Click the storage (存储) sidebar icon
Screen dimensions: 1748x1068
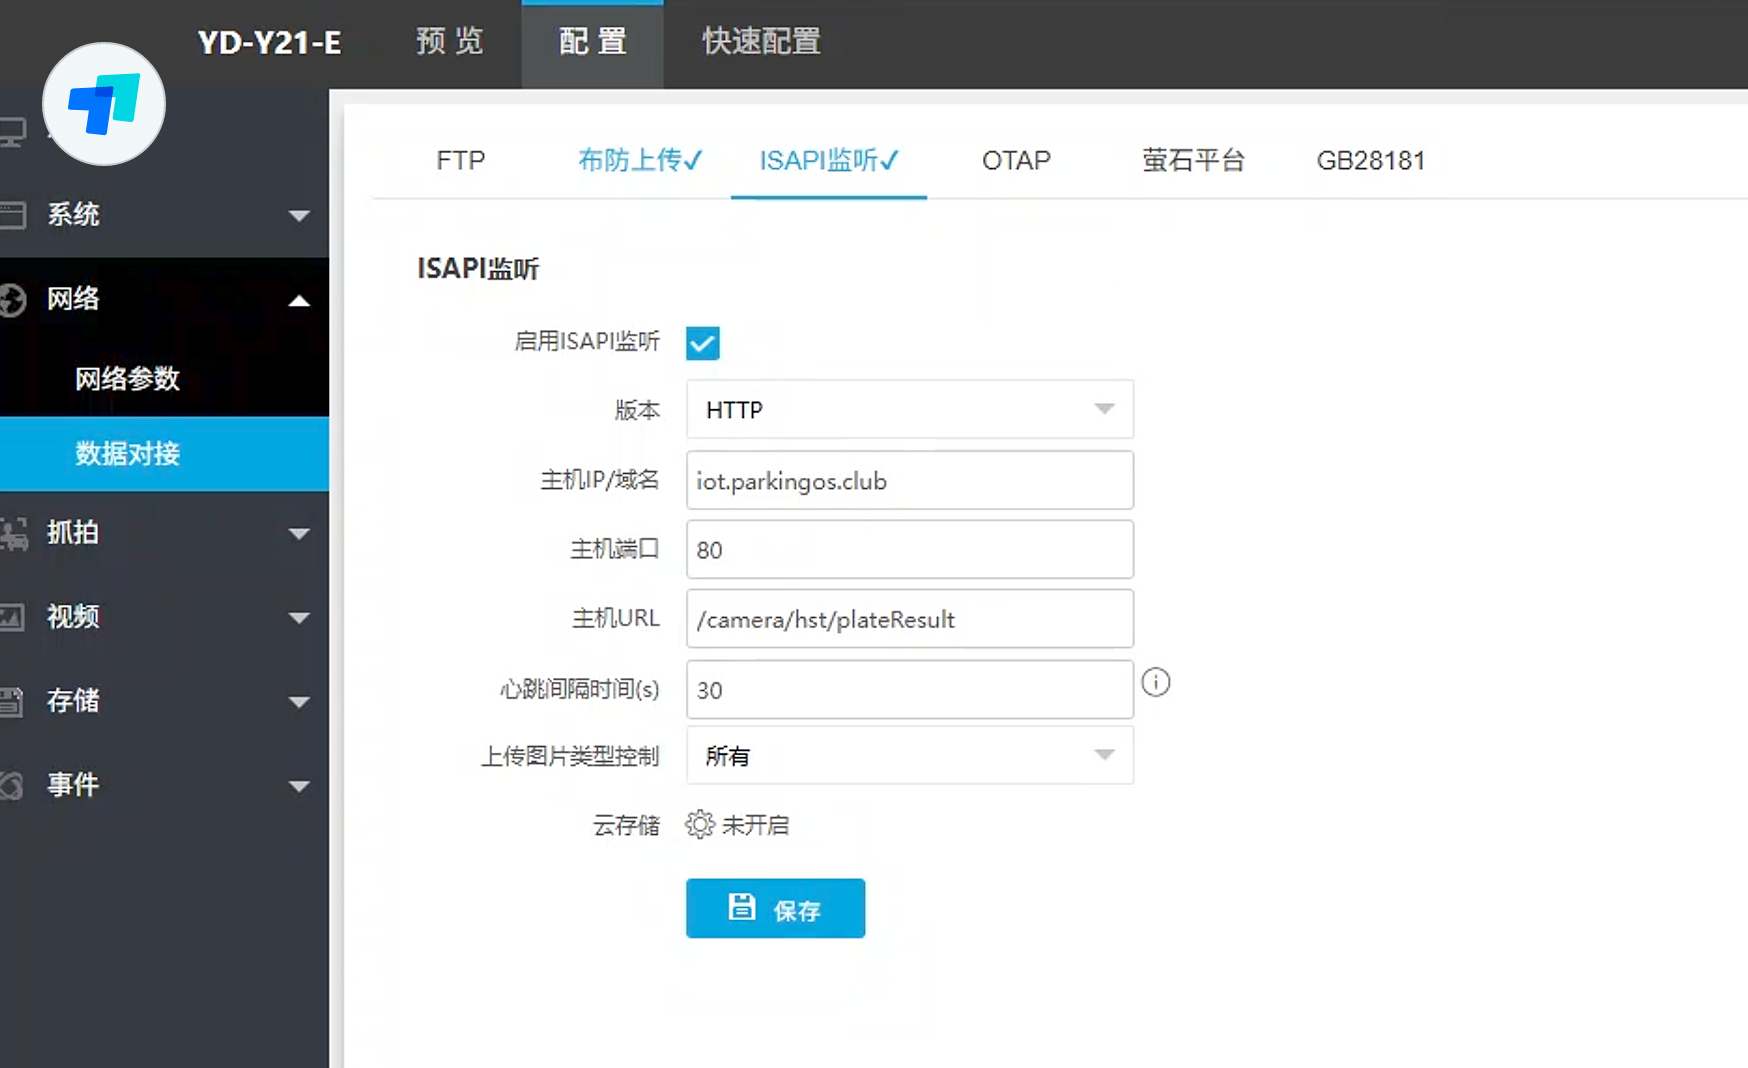pyautogui.click(x=12, y=701)
